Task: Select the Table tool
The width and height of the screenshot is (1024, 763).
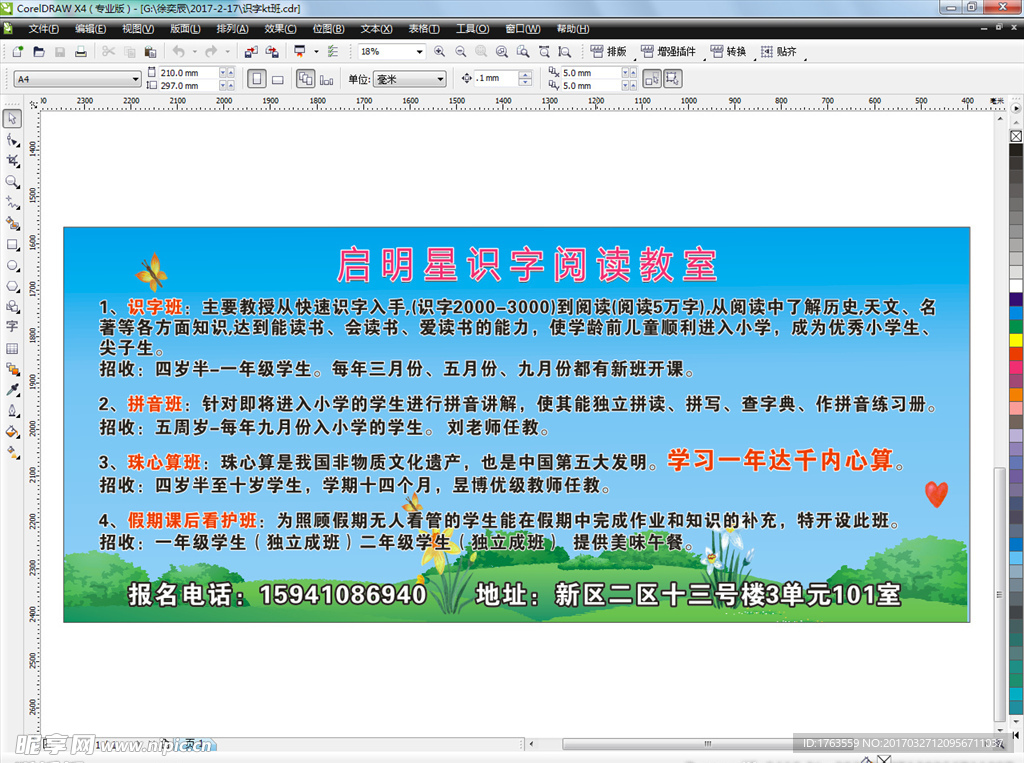Action: click(x=13, y=350)
